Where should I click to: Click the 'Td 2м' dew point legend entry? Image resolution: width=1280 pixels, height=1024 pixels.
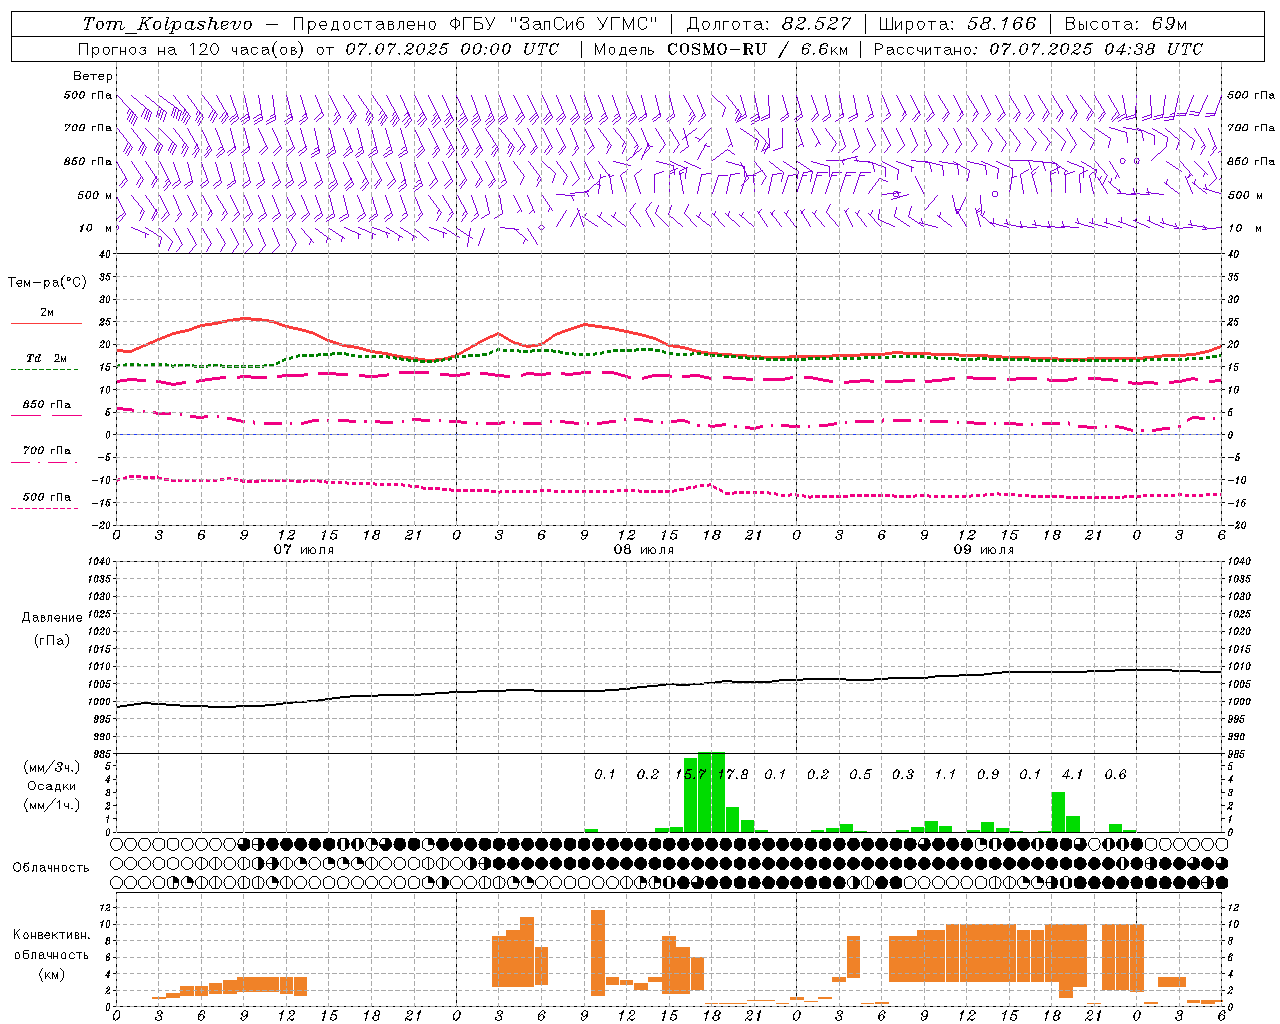[47, 358]
